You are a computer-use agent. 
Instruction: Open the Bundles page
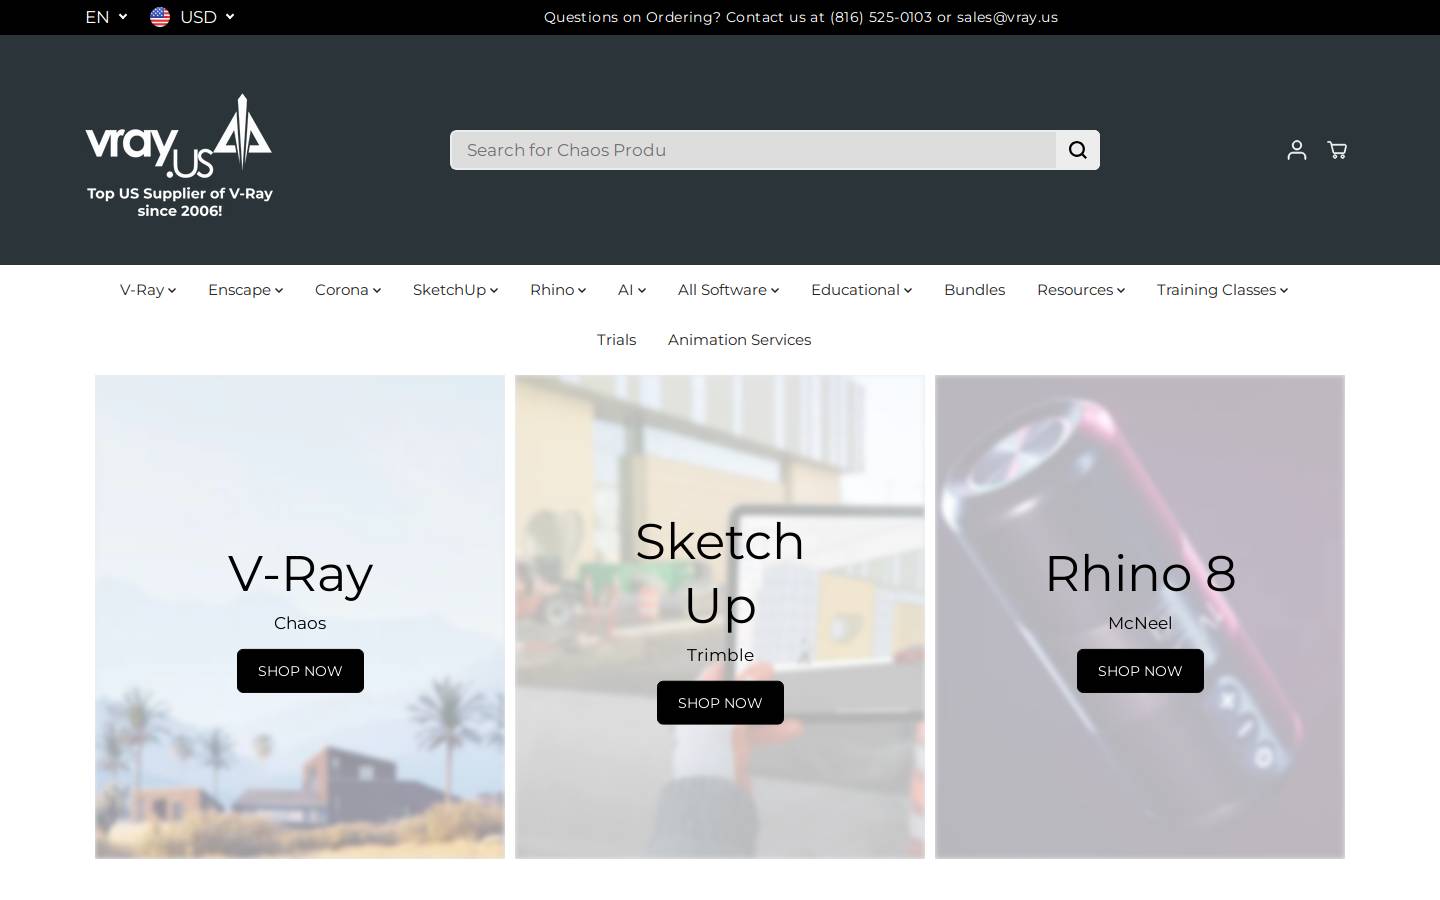[974, 290]
